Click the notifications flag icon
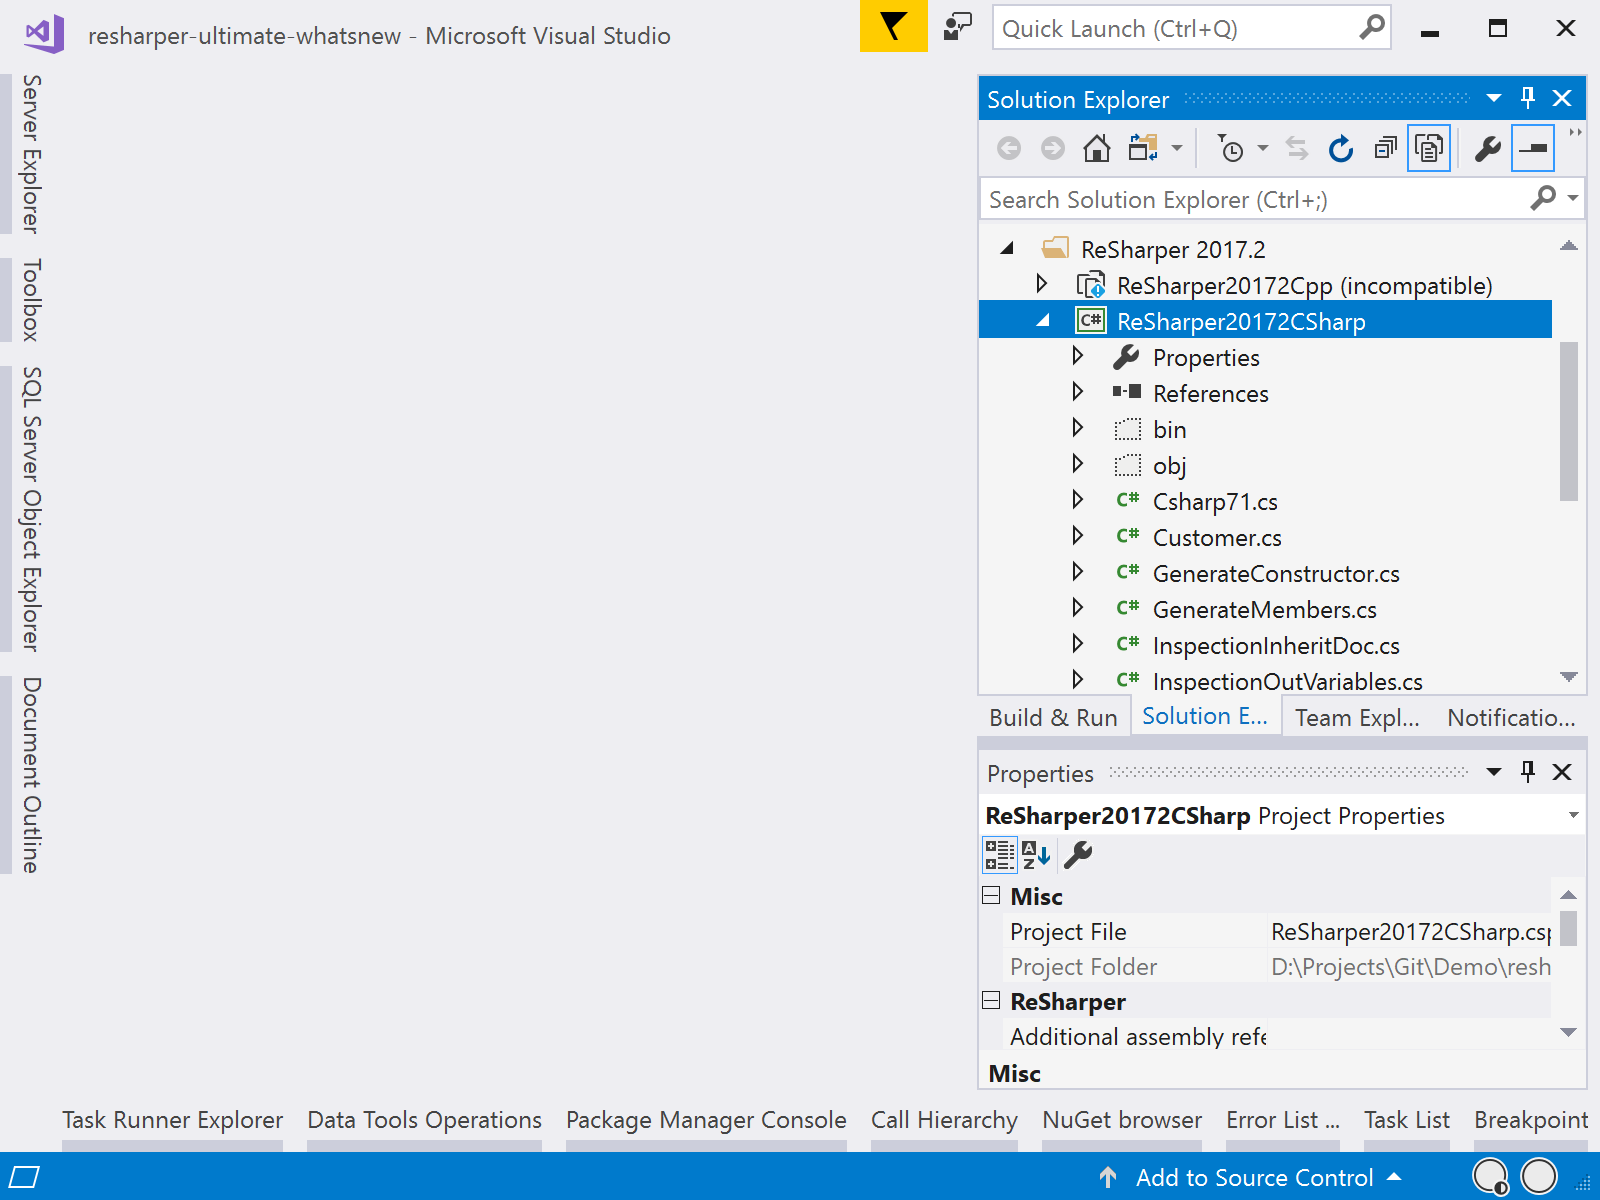This screenshot has width=1600, height=1200. point(893,26)
